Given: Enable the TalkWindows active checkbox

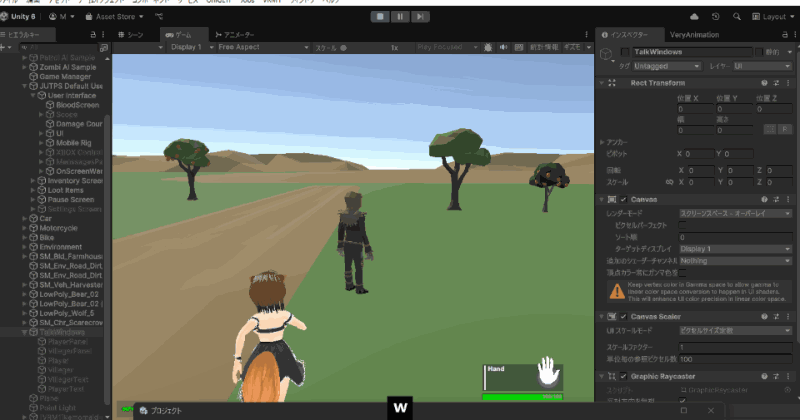Looking at the screenshot, I should pos(625,52).
